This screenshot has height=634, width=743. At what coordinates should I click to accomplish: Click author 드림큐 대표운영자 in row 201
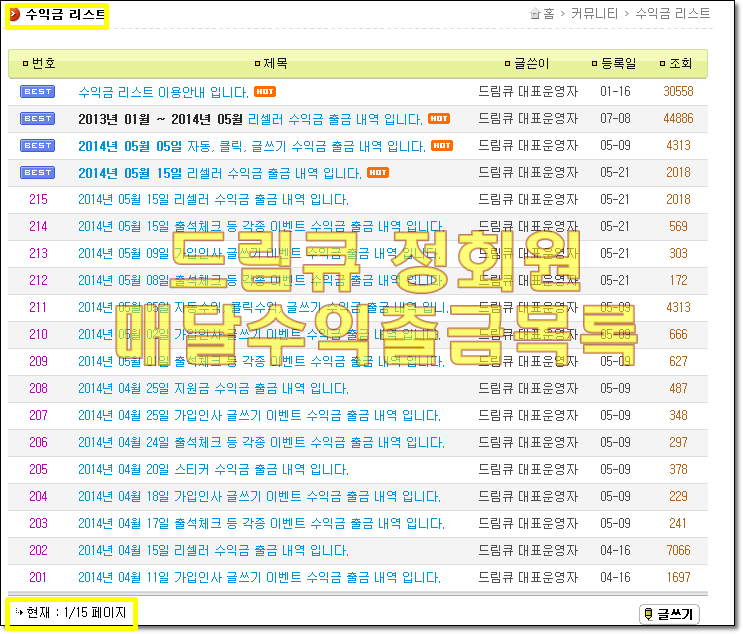[528, 578]
